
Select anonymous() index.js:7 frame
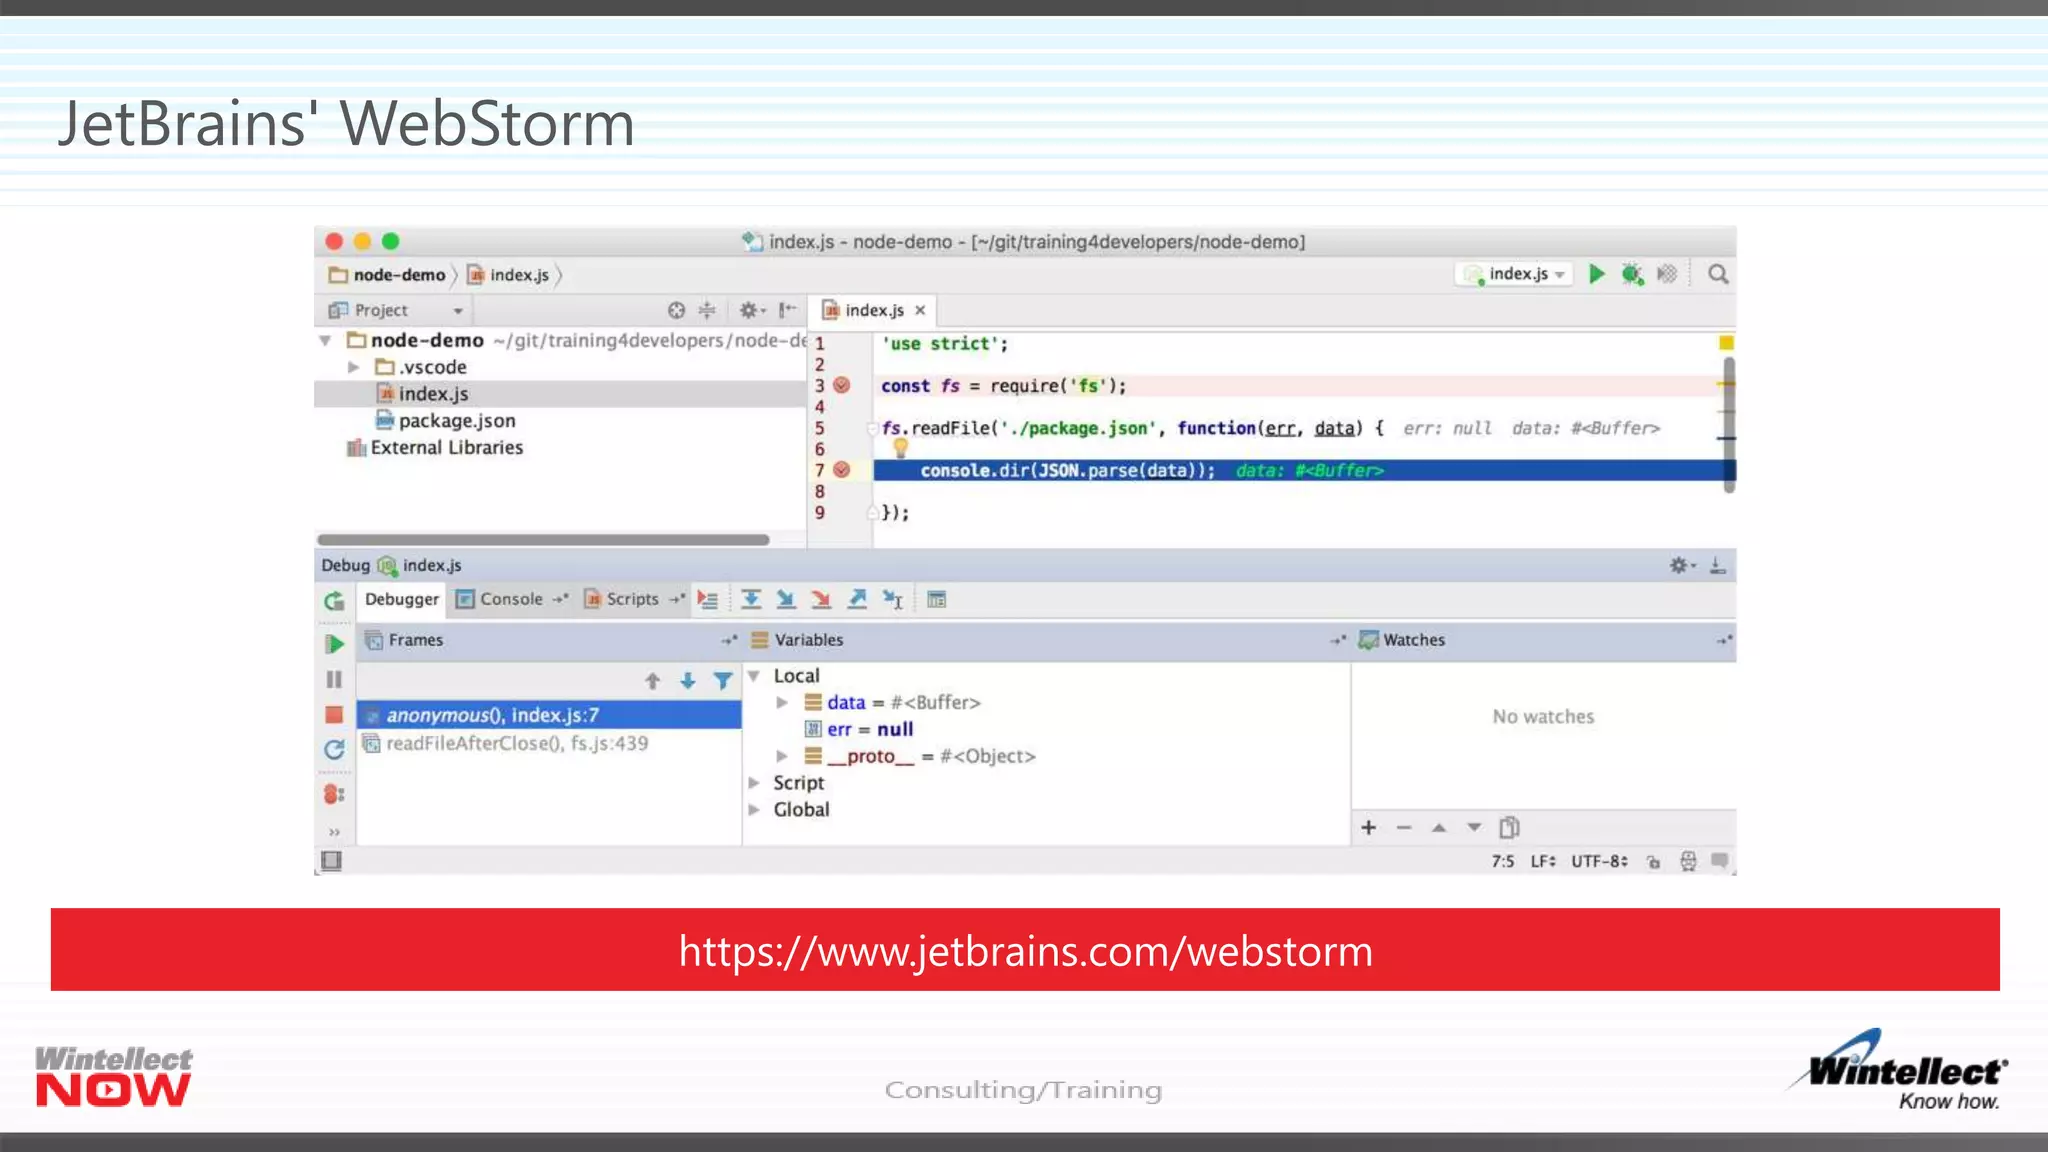(549, 715)
